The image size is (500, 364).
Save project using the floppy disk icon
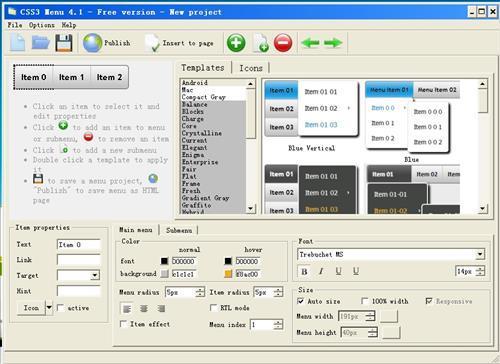[x=64, y=43]
